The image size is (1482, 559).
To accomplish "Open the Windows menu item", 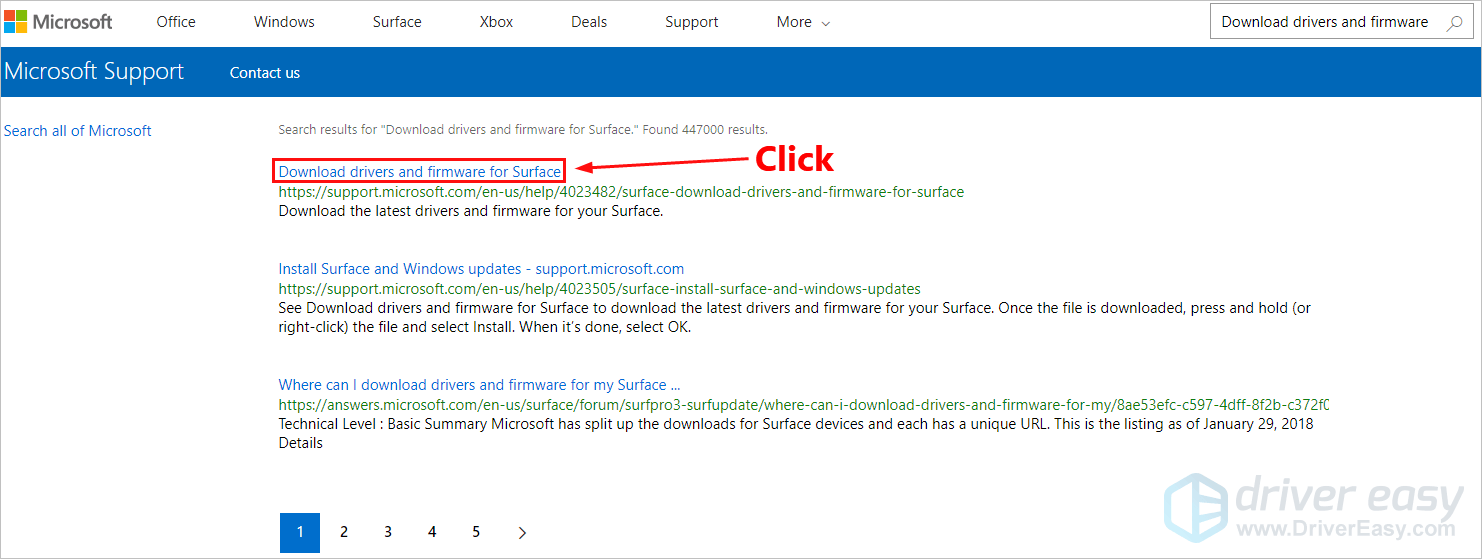I will 284,22.
